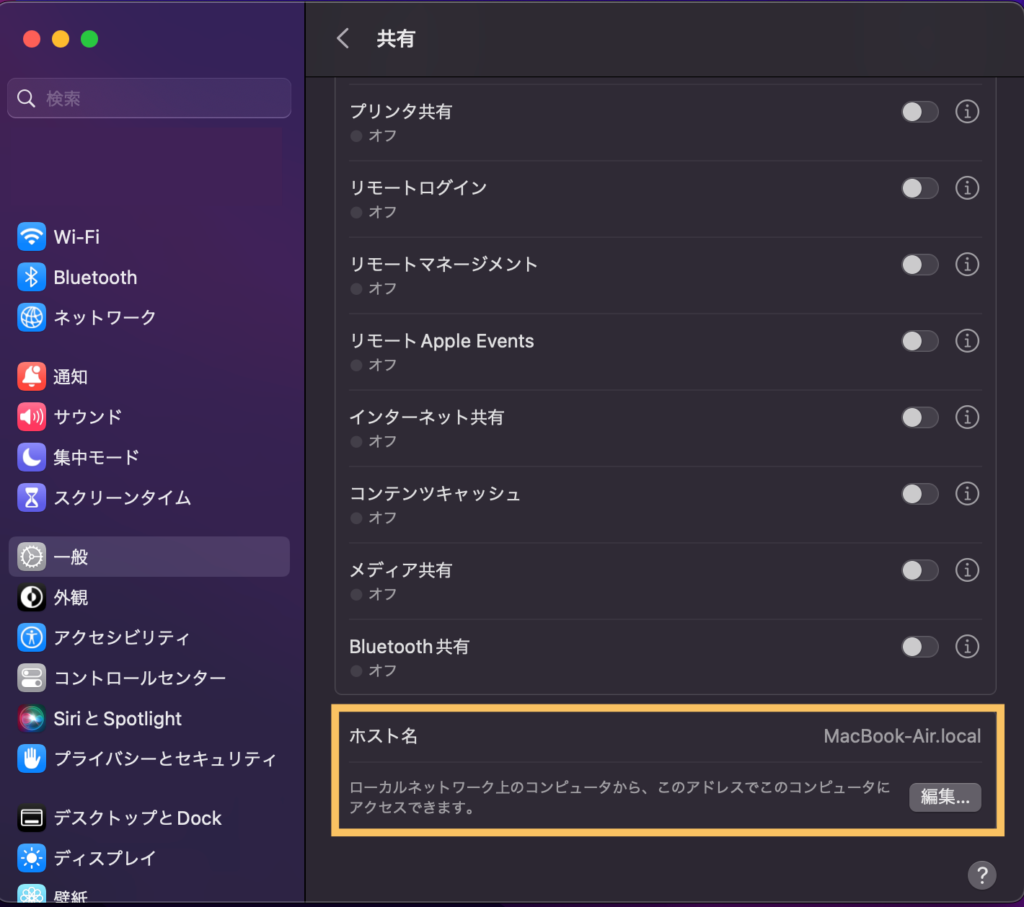The image size is (1024, 907).
Task: Click the デスクトップと Dock icon
Action: (31, 818)
